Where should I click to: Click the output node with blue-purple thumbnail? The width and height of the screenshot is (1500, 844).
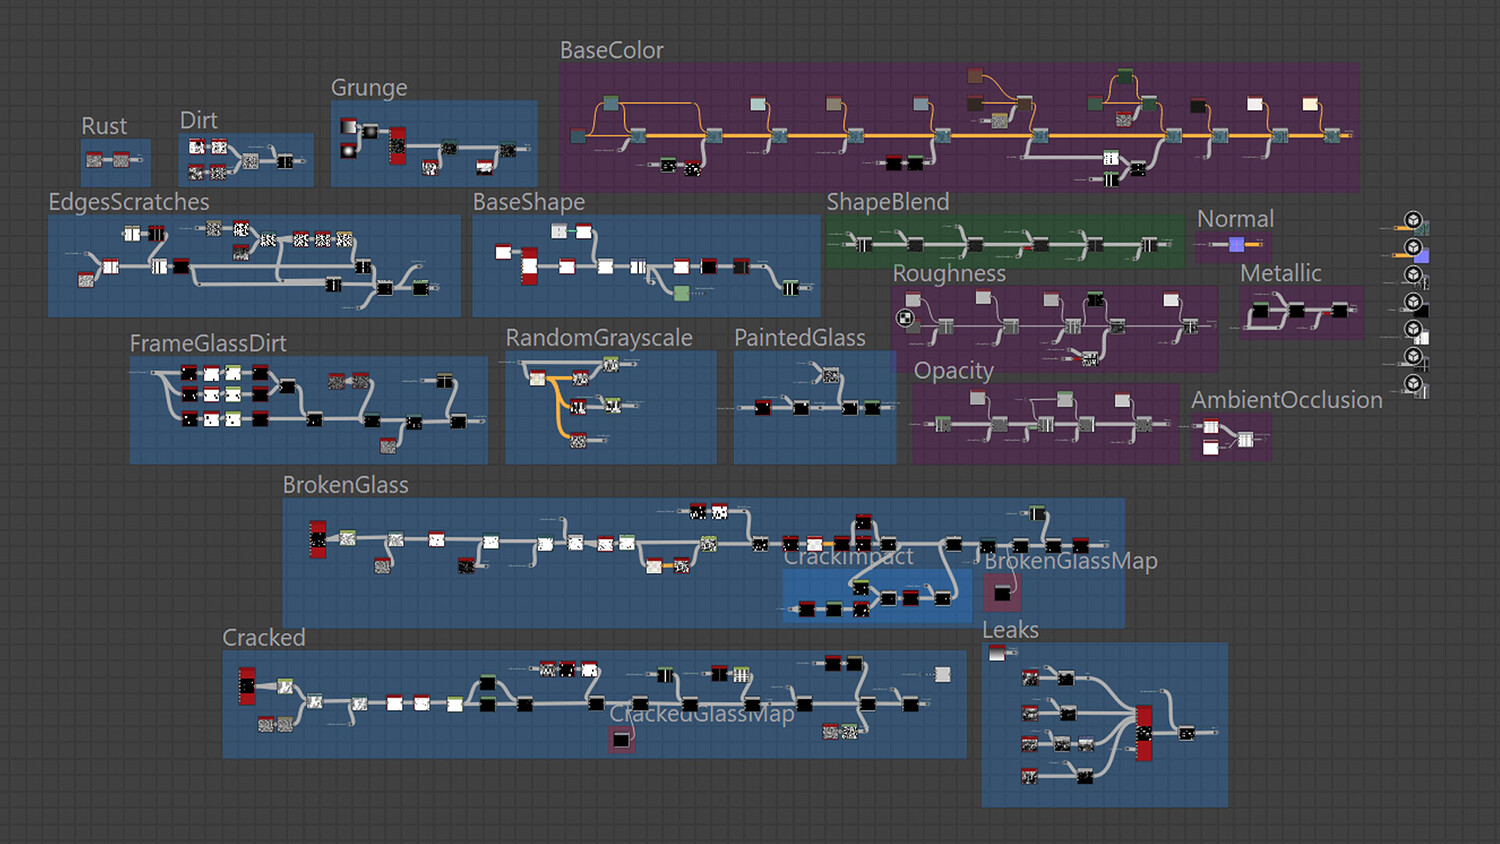point(1420,255)
